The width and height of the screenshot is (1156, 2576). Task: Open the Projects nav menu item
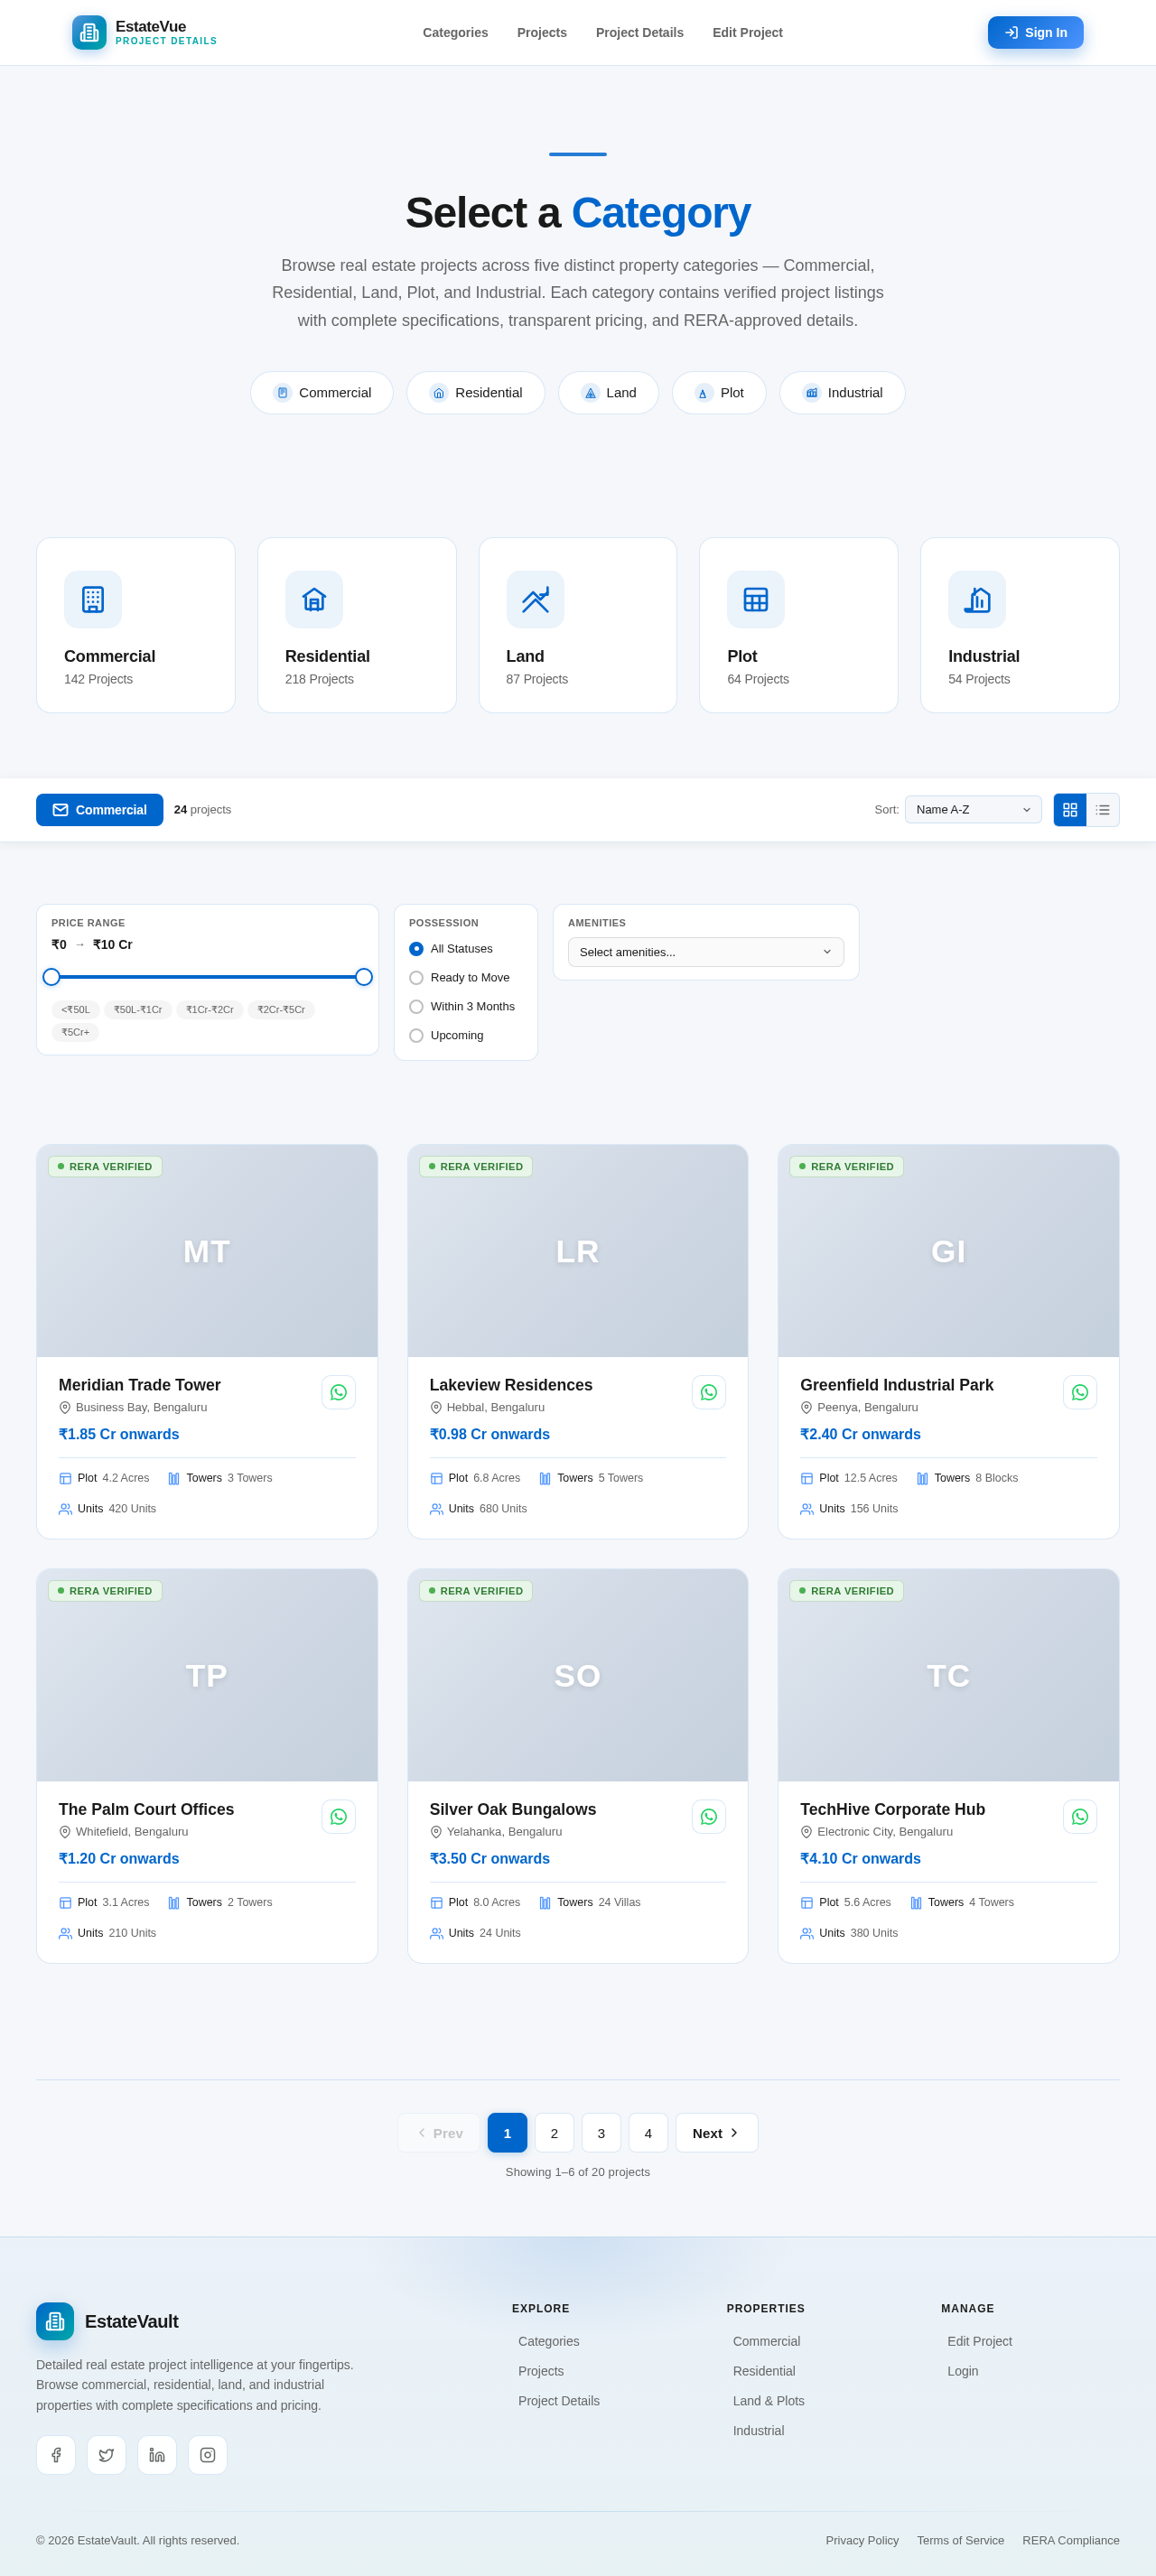[542, 32]
